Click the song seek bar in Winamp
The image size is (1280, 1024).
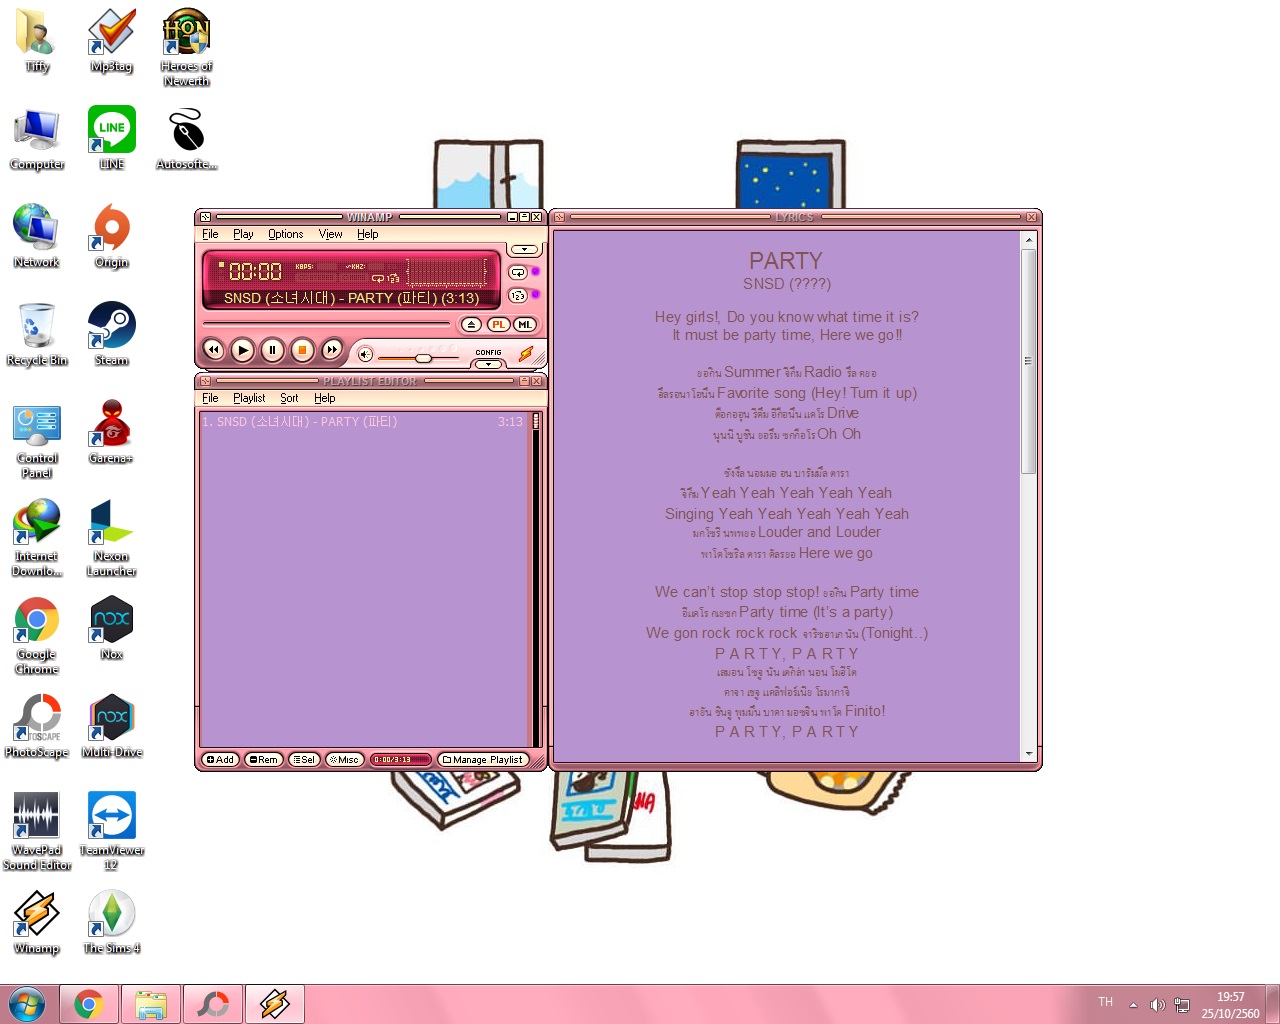[x=326, y=324]
